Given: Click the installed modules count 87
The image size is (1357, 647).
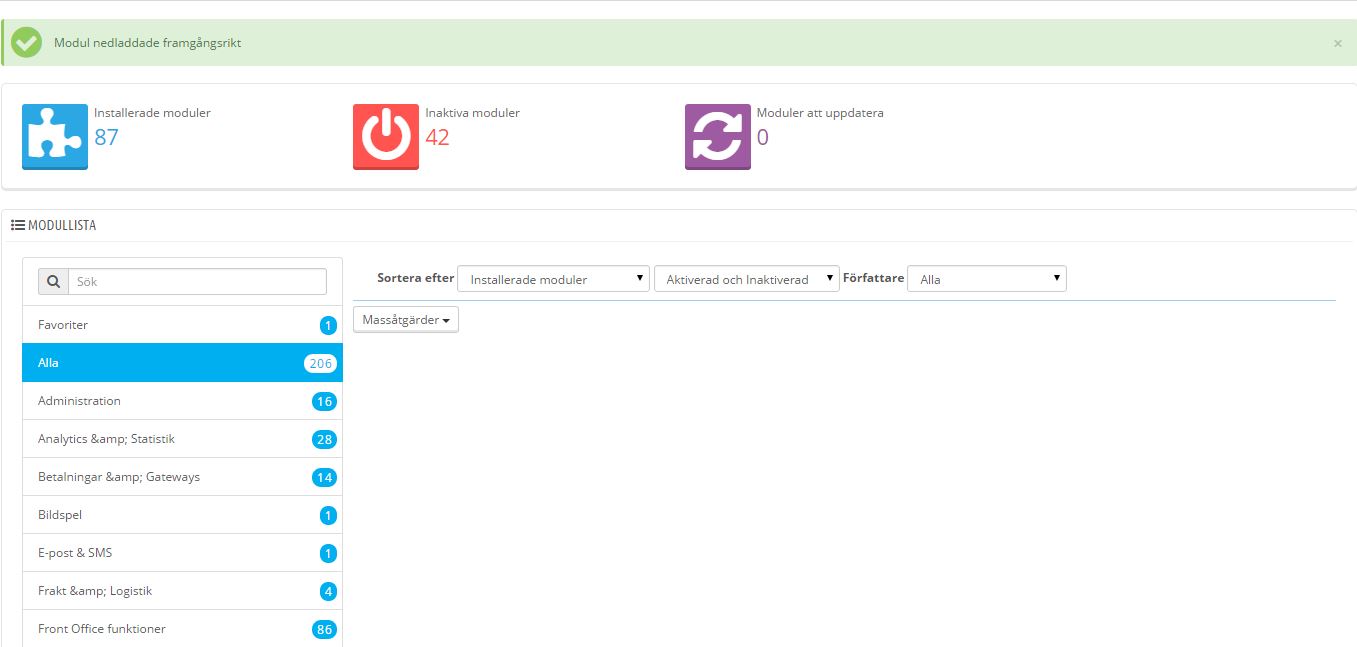Looking at the screenshot, I should point(106,138).
